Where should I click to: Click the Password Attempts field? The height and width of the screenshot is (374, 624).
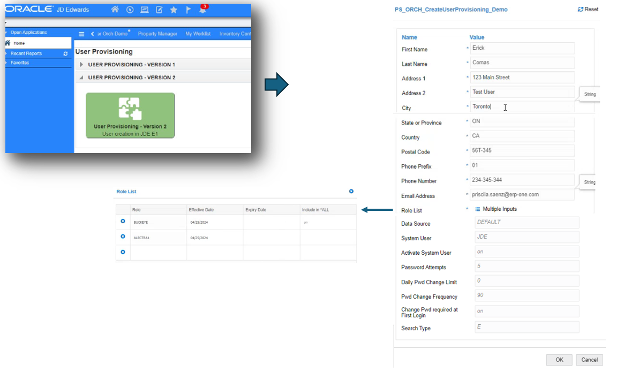(527, 266)
